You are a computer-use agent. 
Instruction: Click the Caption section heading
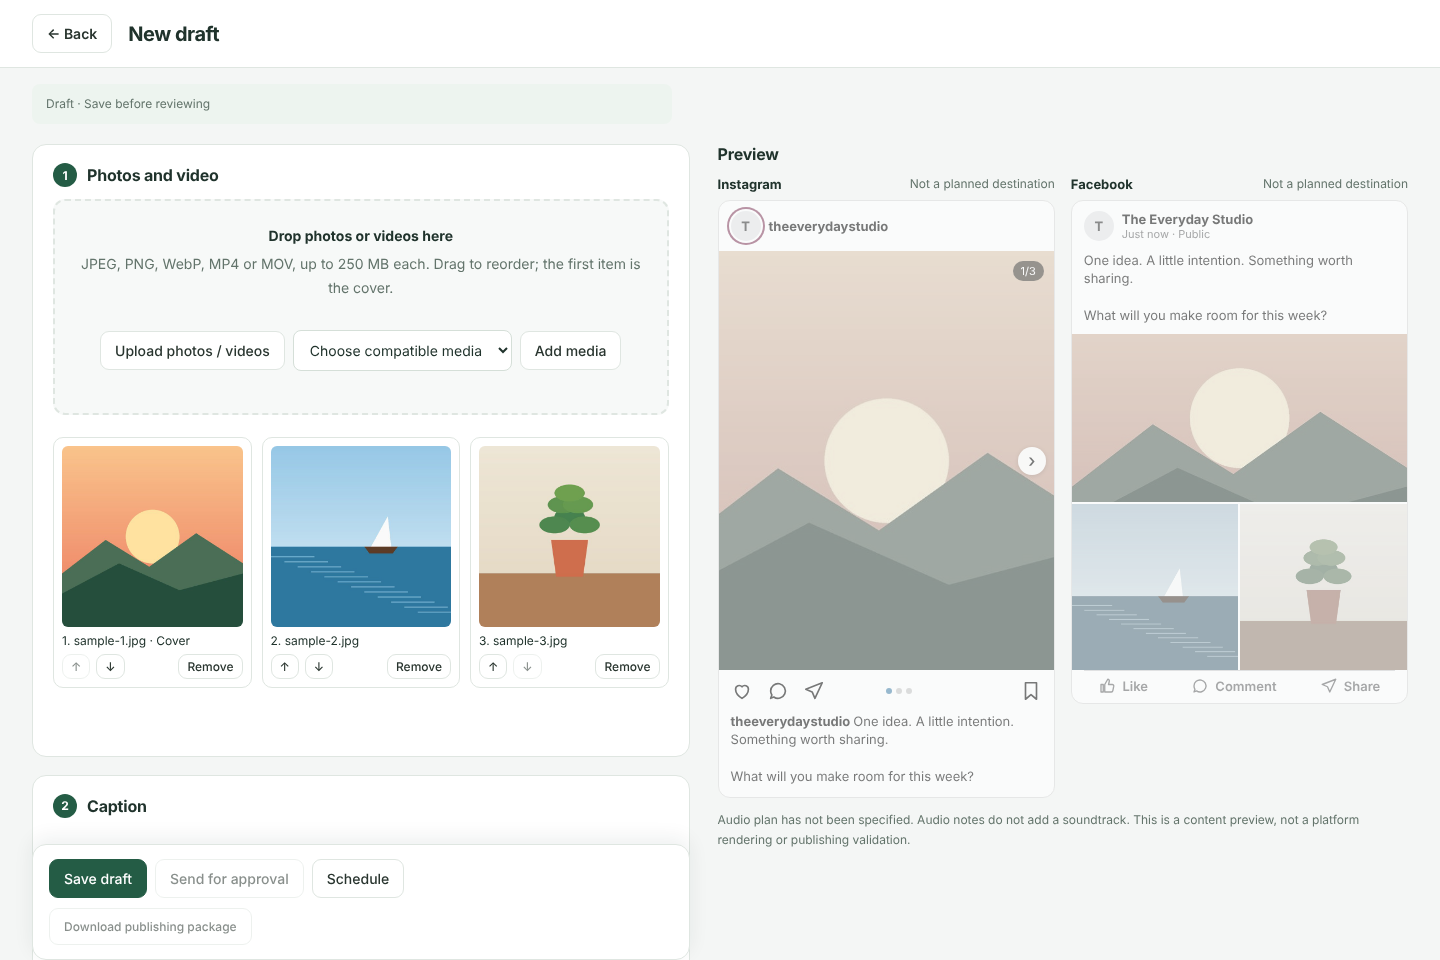tap(116, 806)
